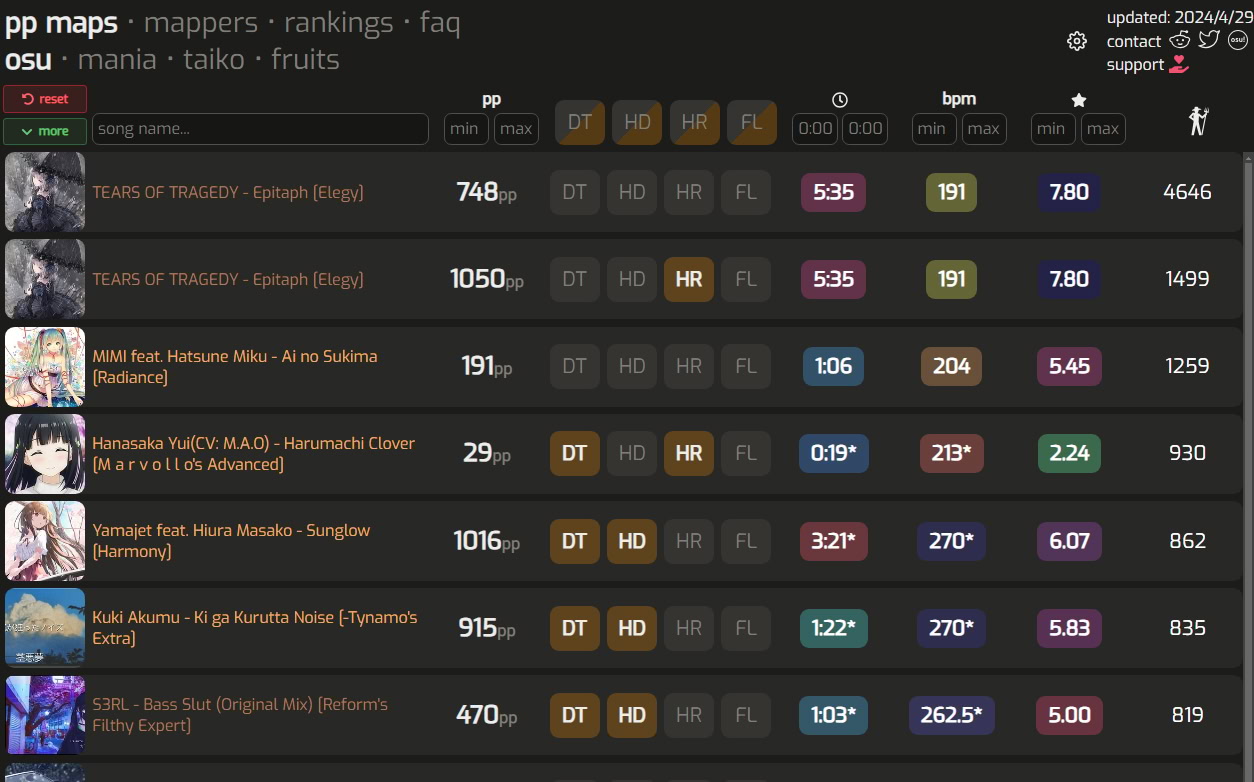The width and height of the screenshot is (1254, 782).
Task: Toggle the HD mod filter in the header
Action: (637, 122)
